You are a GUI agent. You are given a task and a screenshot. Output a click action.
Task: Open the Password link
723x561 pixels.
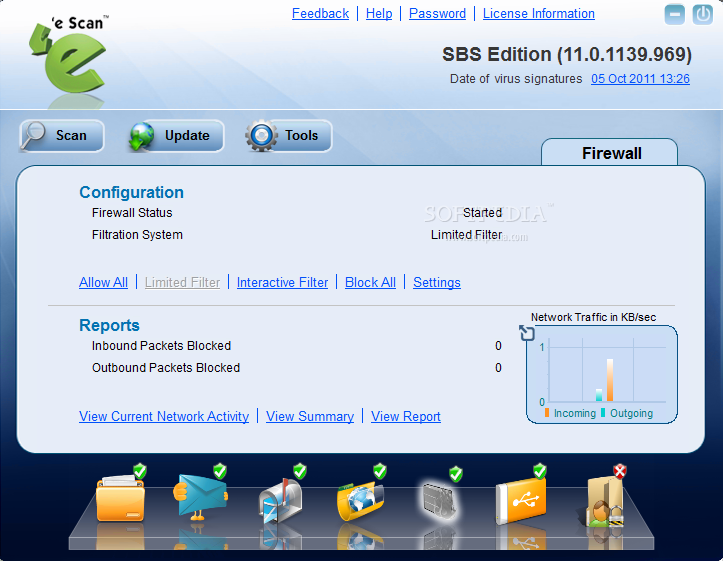(438, 14)
